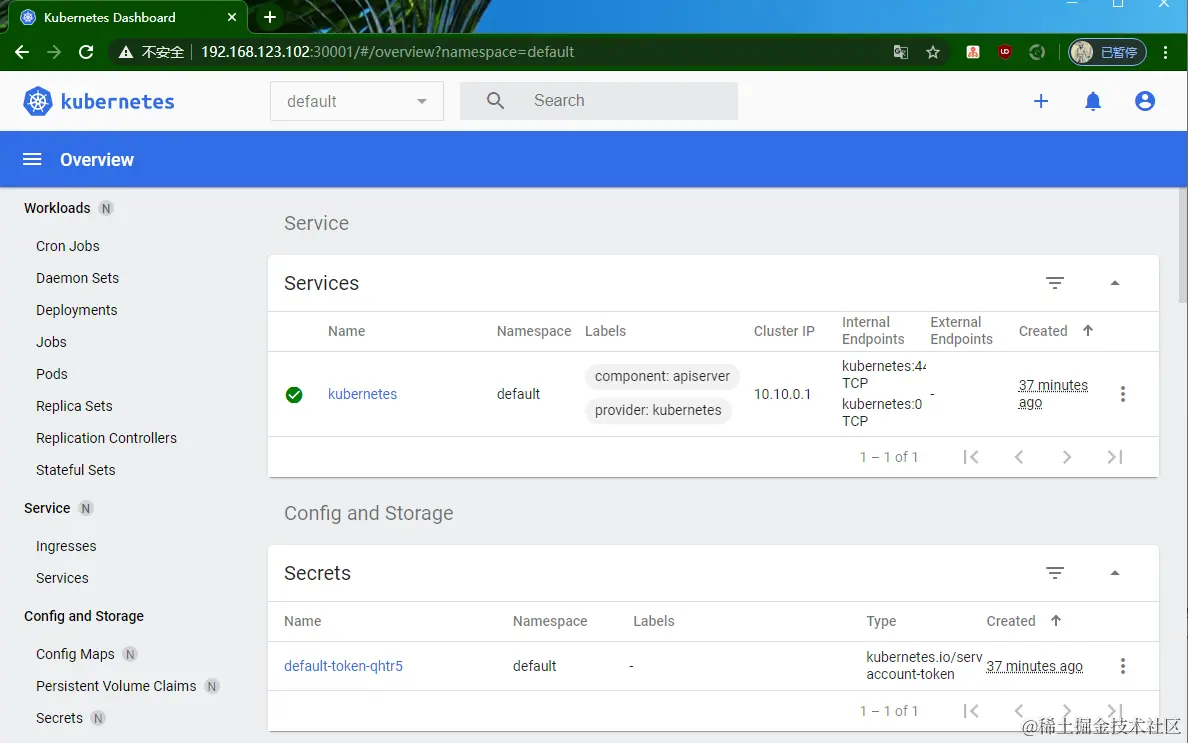Click cluster IP 10.10.0.1

[x=782, y=394]
